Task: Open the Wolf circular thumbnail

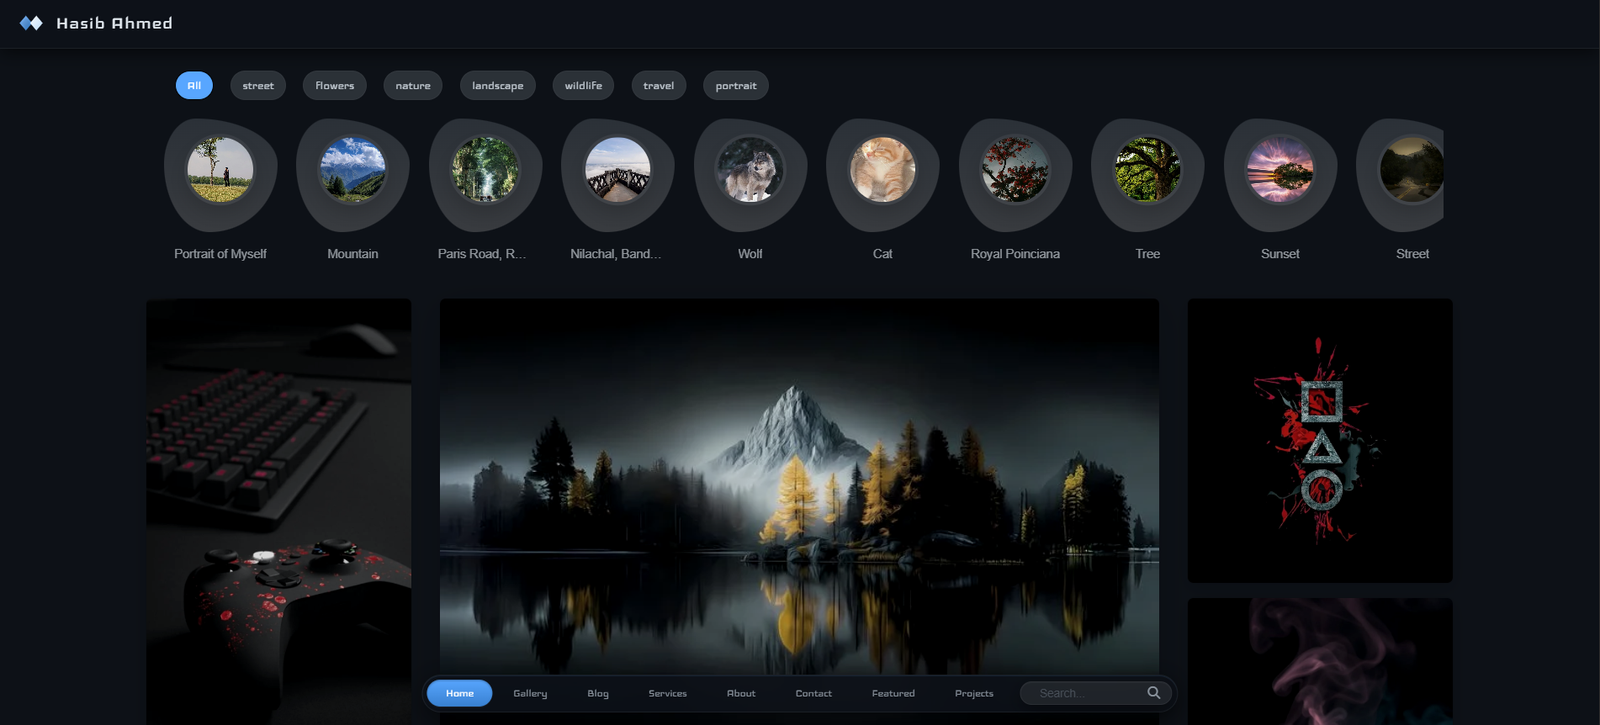Action: (x=750, y=171)
